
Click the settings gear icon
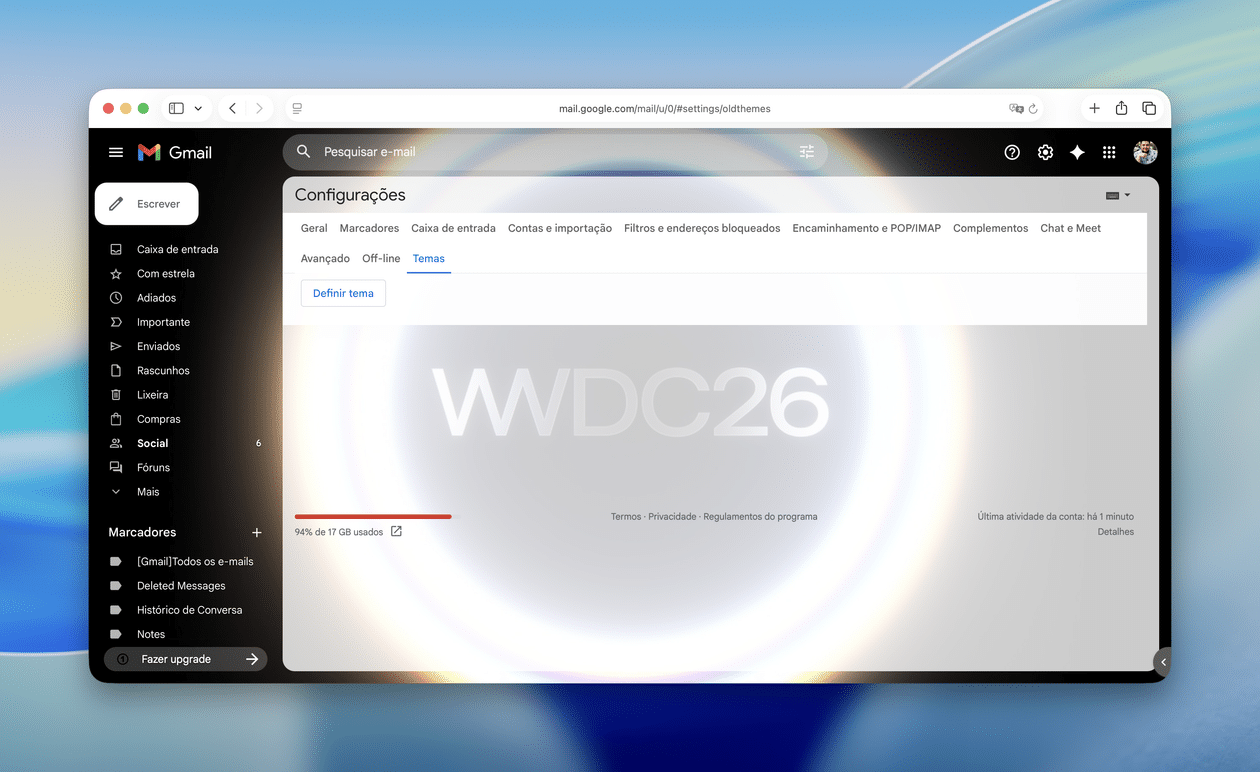pyautogui.click(x=1045, y=152)
